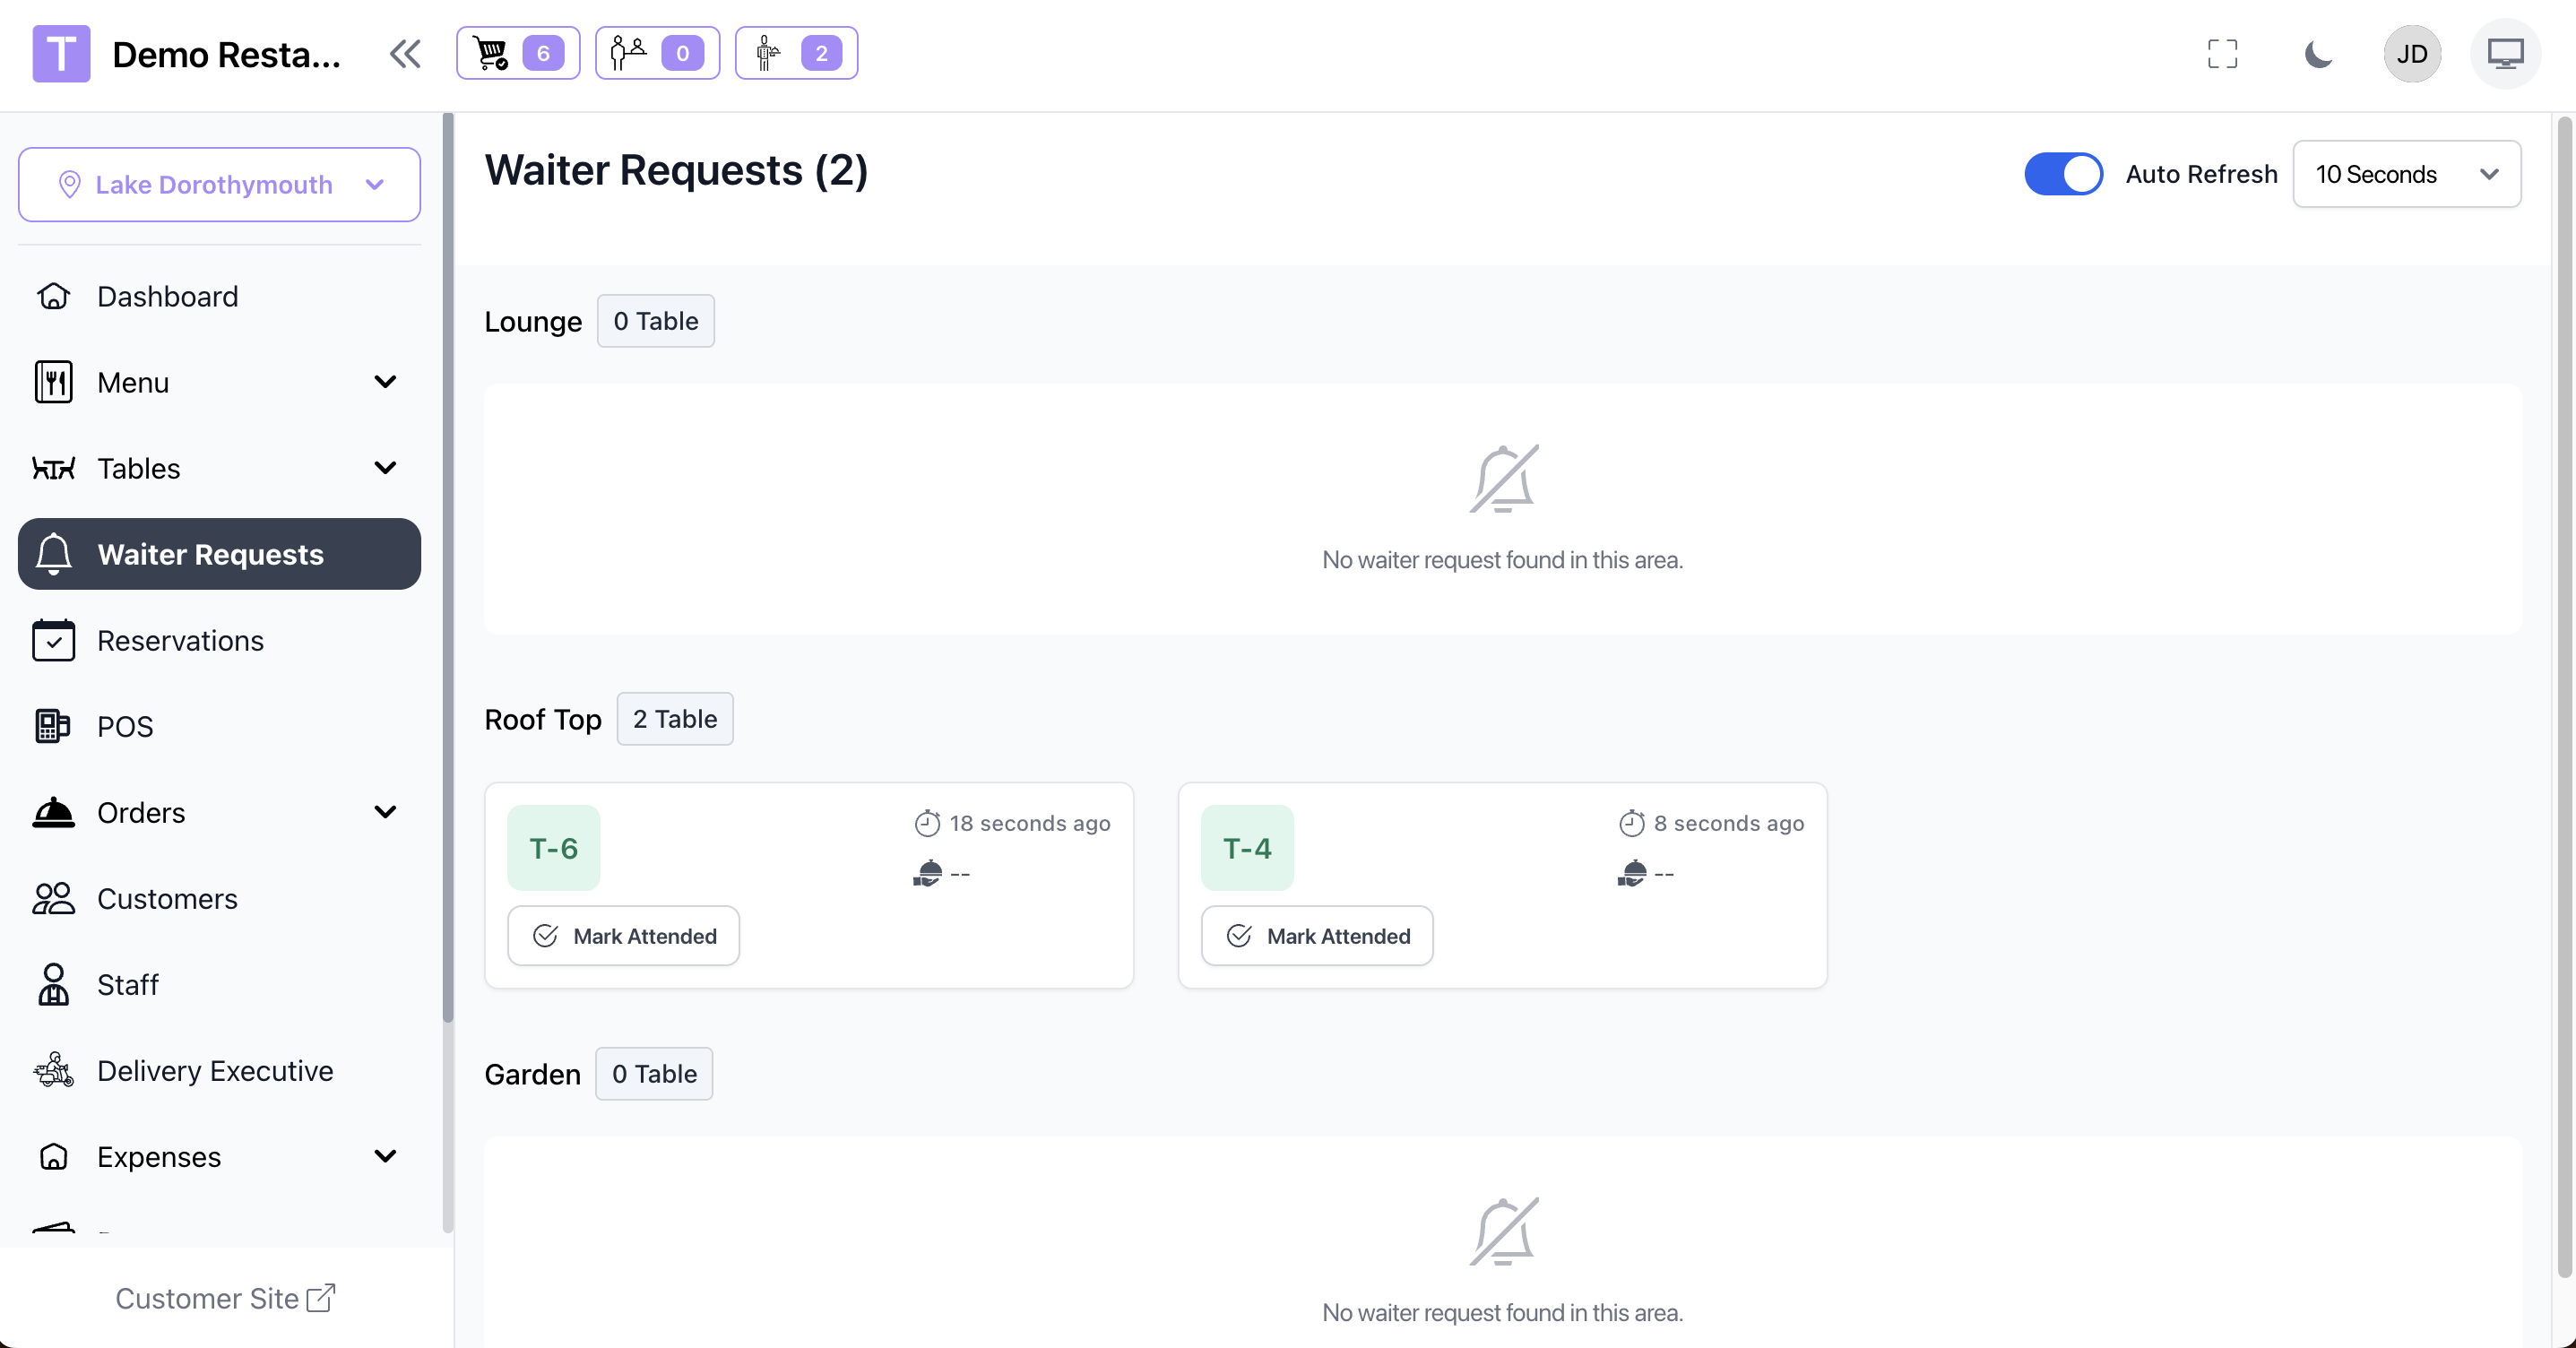The width and height of the screenshot is (2576, 1348).
Task: Open the Lake Dorothymouth branch selector
Action: coord(219,185)
